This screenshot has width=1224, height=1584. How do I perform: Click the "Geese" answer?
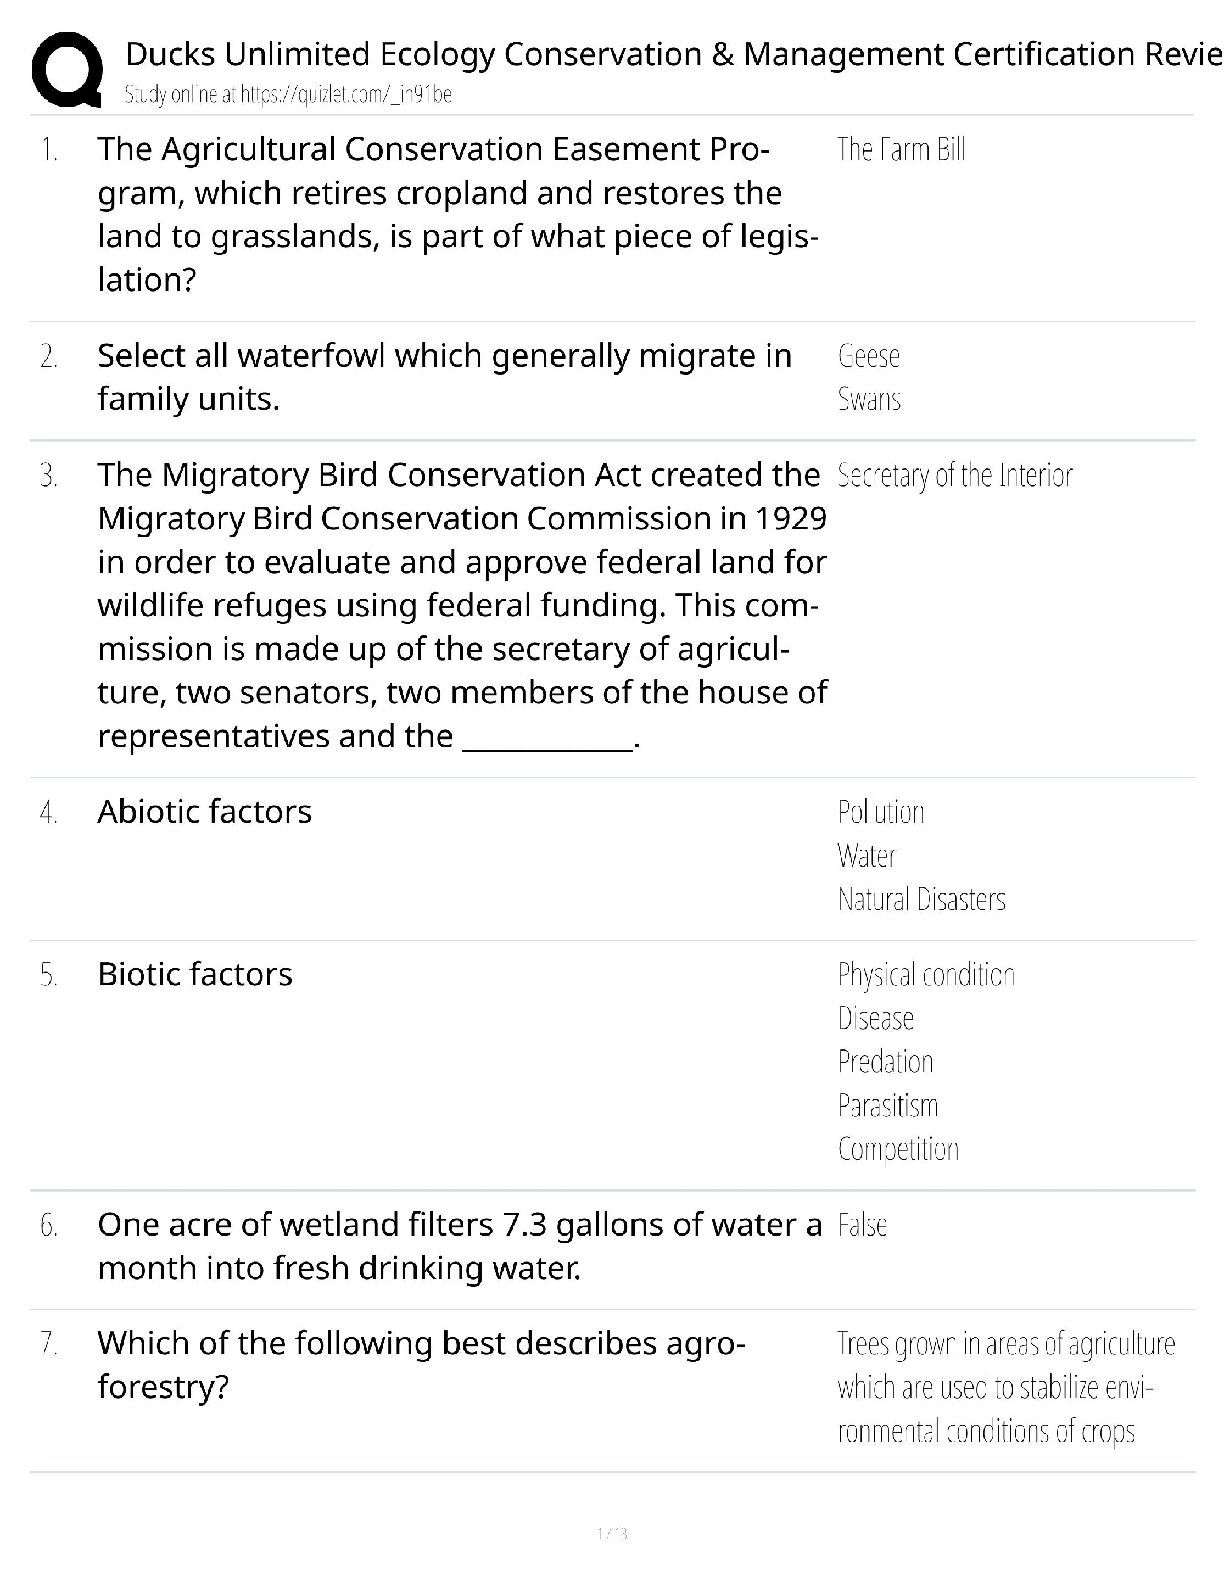point(869,356)
